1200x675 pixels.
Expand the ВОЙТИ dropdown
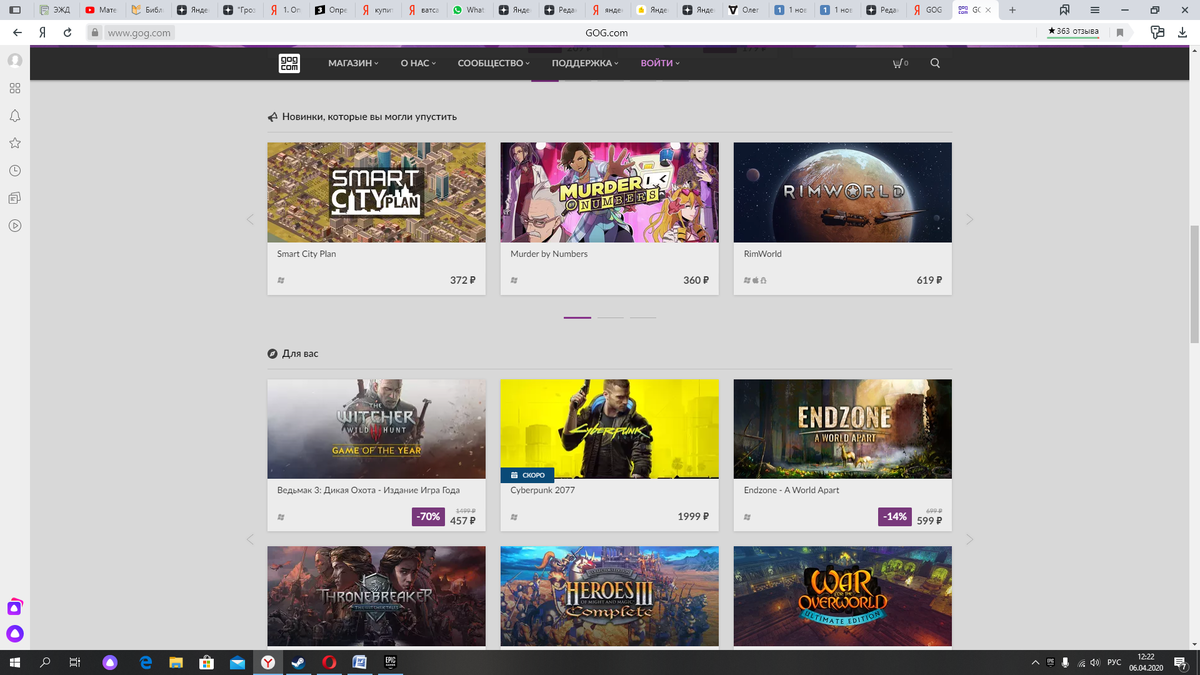(656, 62)
